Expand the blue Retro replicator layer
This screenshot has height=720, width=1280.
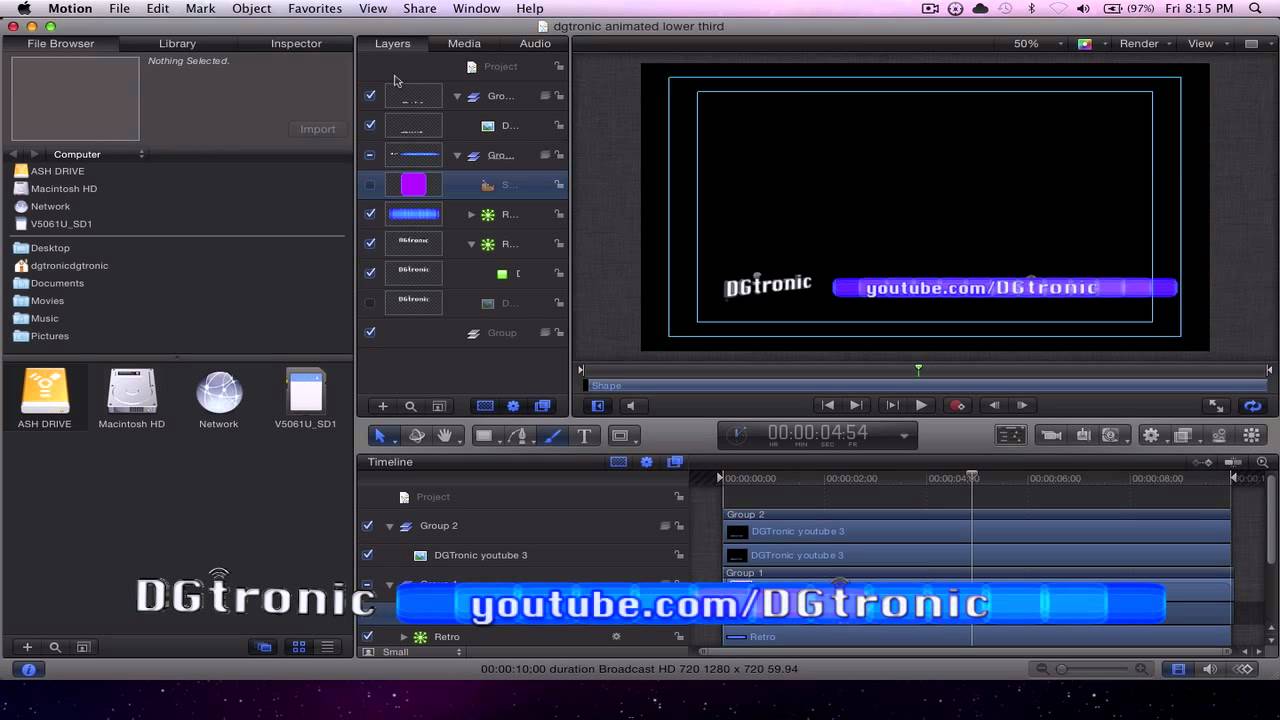pos(472,214)
